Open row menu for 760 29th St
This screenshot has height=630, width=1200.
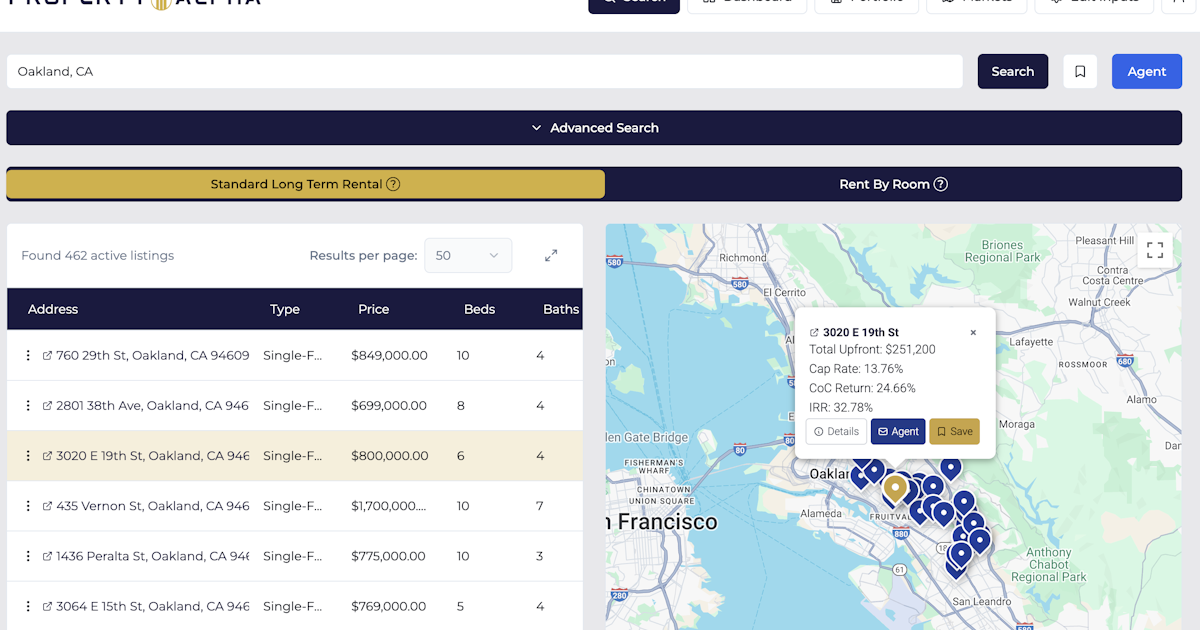(x=28, y=355)
